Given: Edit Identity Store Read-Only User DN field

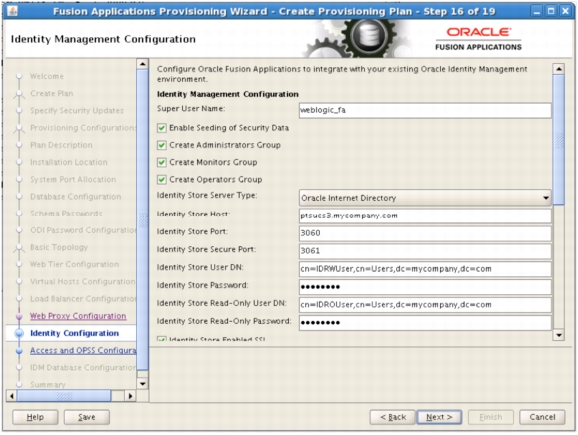Looking at the screenshot, I should point(425,305).
